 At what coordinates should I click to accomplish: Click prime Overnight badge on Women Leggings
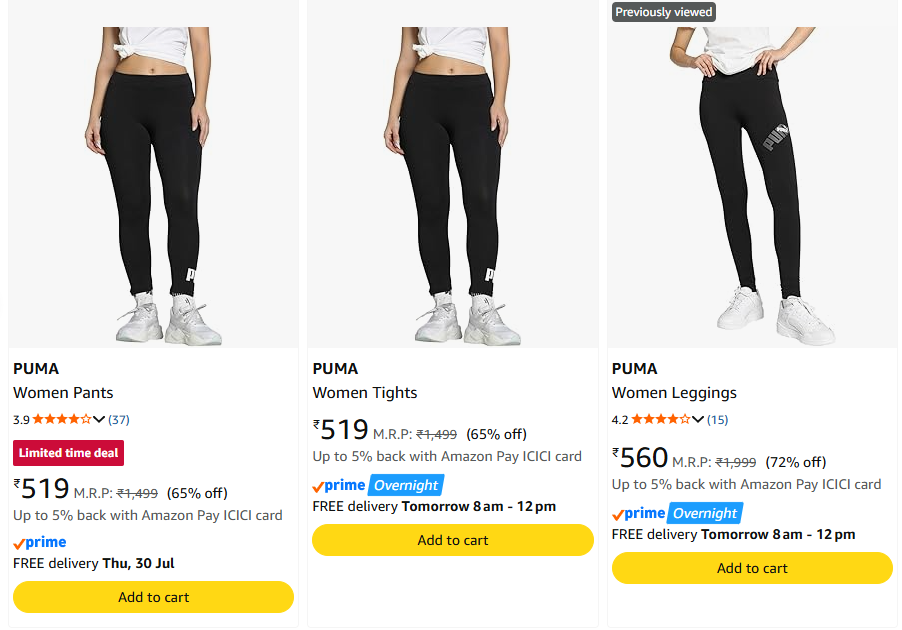tap(677, 513)
